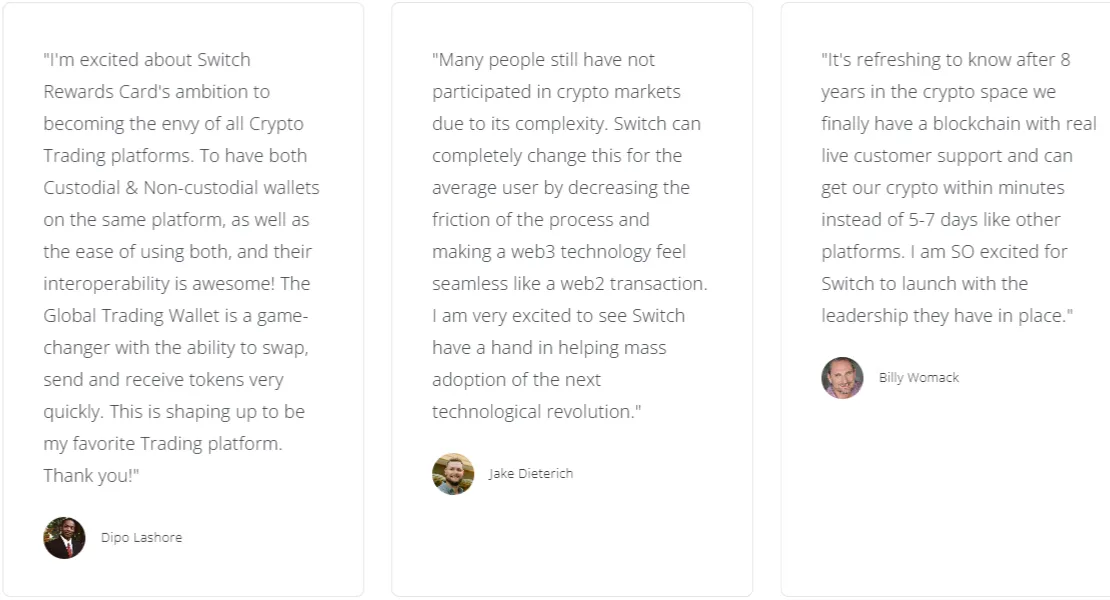Click the 'I'm excited about Switch' testimonial text
This screenshot has height=600, width=1110.
181,267
